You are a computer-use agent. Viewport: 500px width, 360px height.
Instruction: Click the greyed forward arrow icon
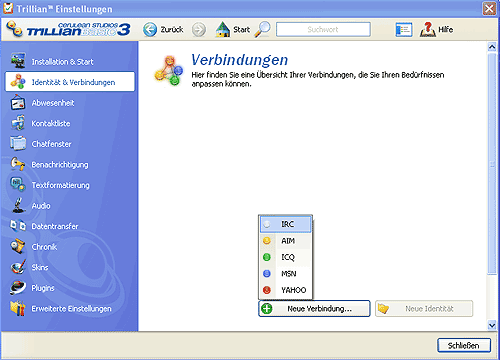pos(199,30)
